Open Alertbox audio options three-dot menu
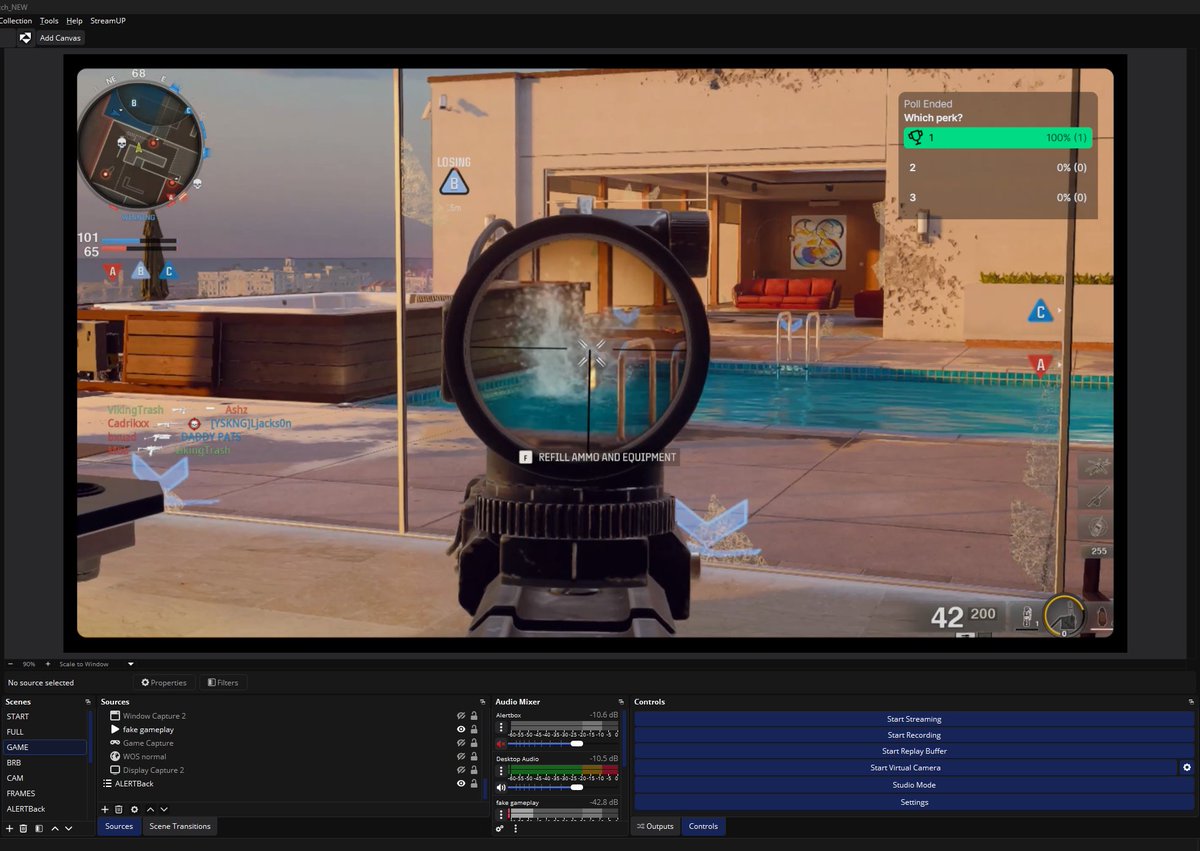 point(501,727)
